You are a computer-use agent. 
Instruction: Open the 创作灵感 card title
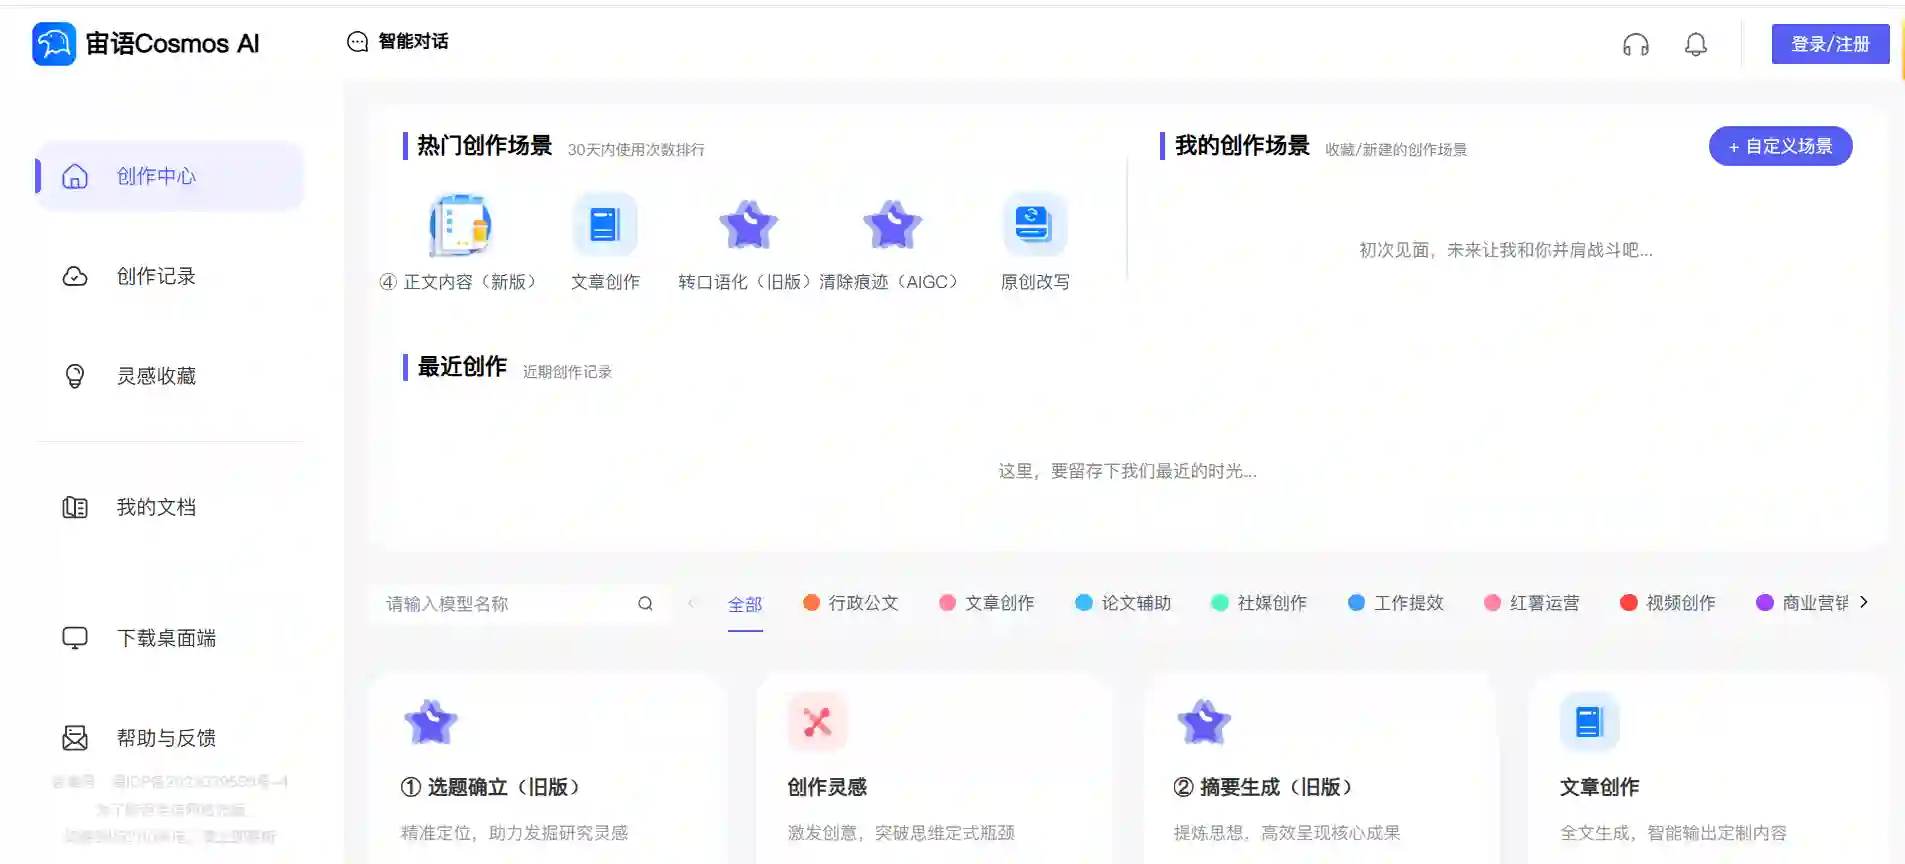tap(827, 787)
